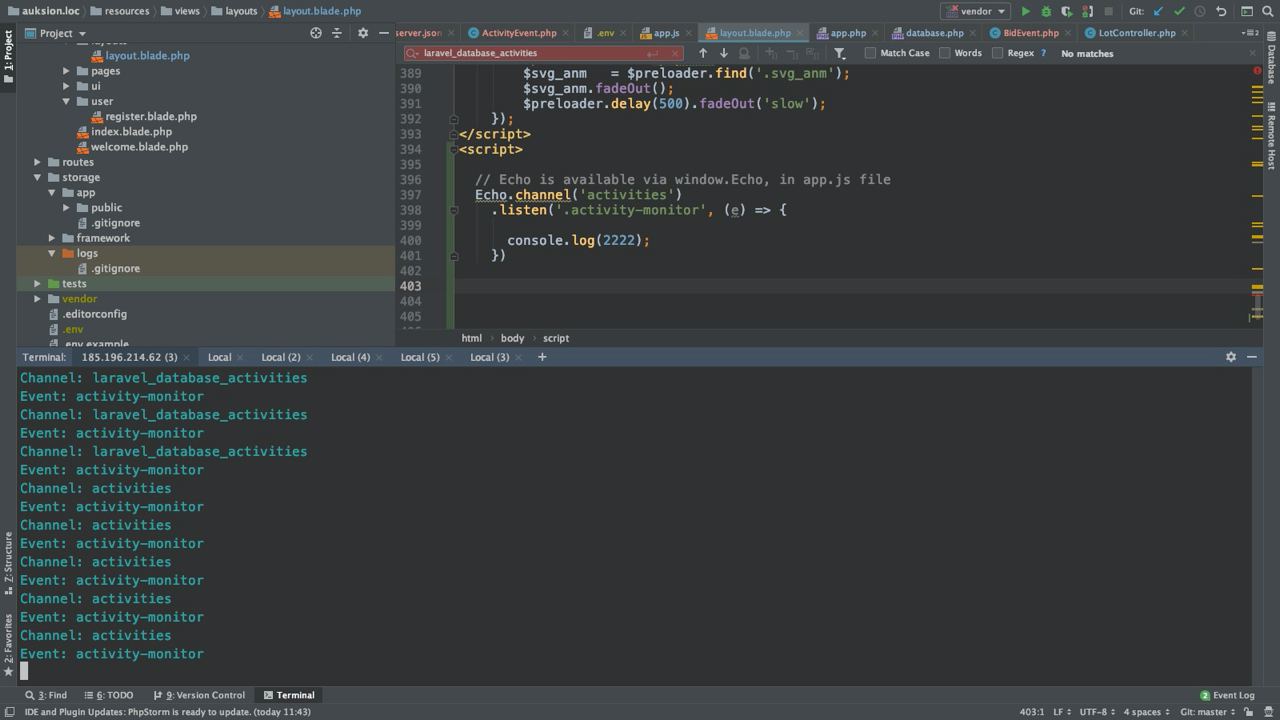This screenshot has height=720, width=1280.
Task: Open LotController.php editor tab
Action: [1137, 33]
